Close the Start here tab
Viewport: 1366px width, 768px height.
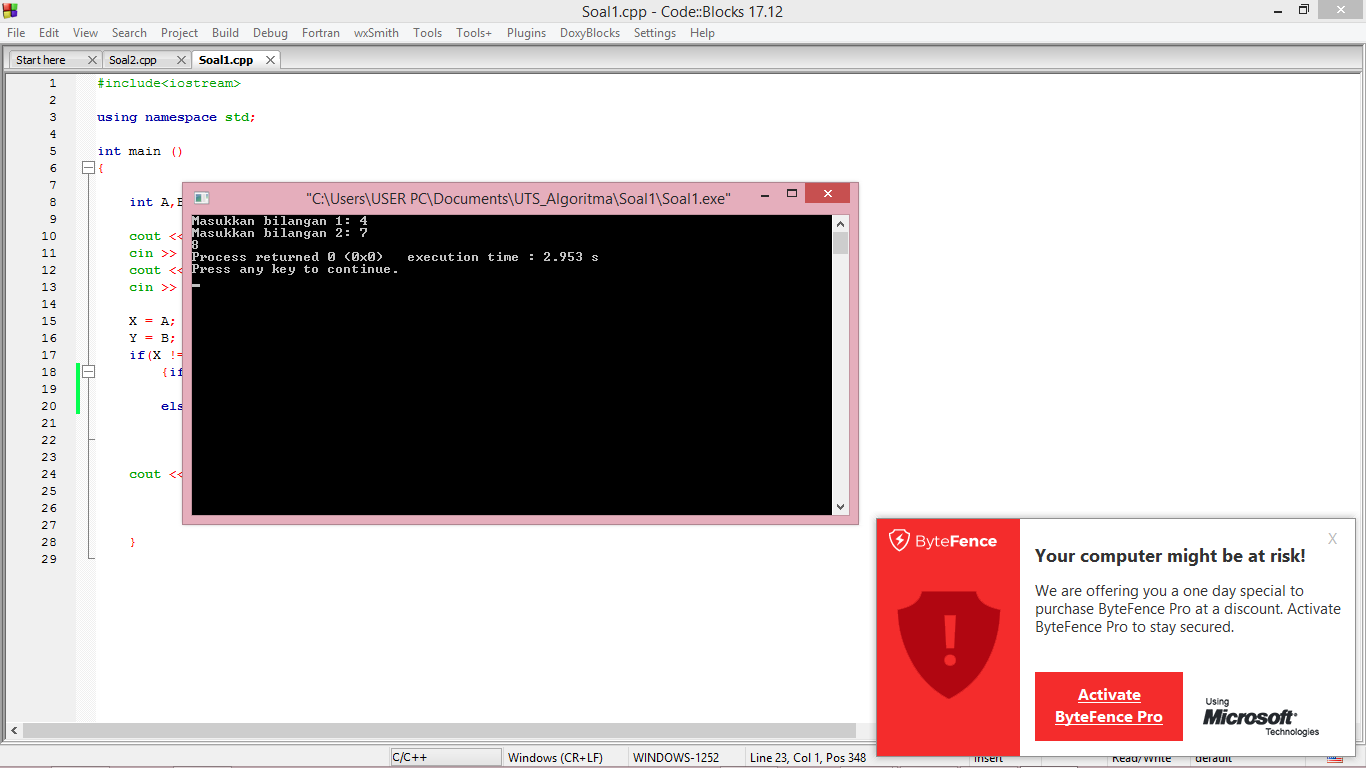tap(93, 60)
